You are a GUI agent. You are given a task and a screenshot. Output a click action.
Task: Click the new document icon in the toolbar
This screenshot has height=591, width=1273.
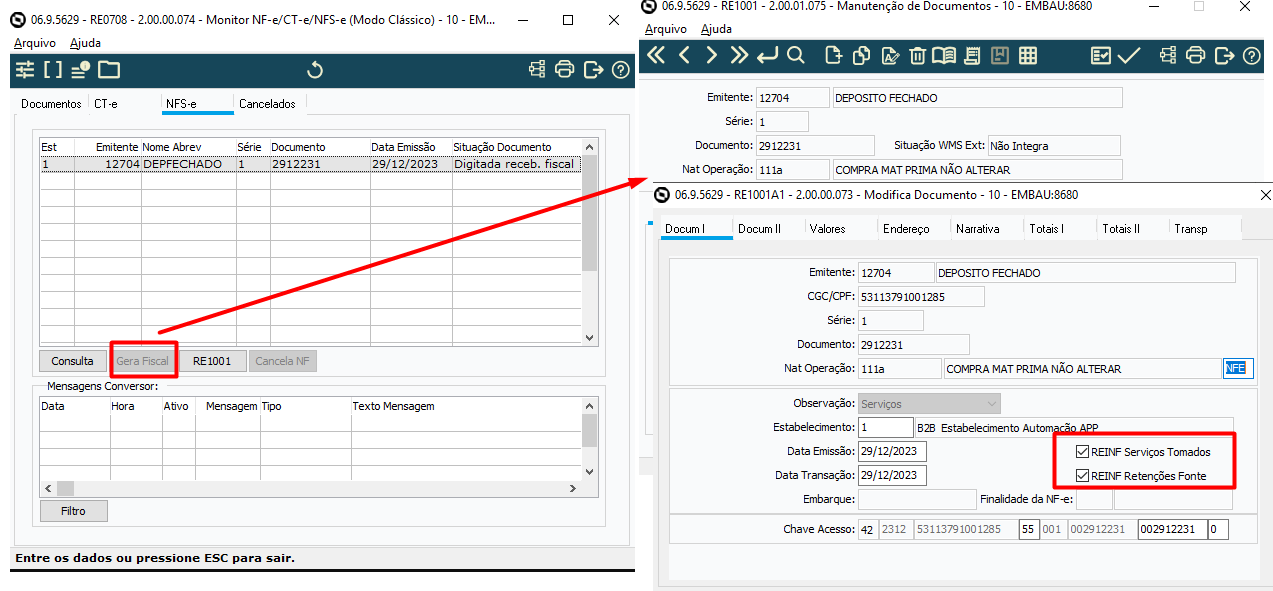[x=832, y=56]
